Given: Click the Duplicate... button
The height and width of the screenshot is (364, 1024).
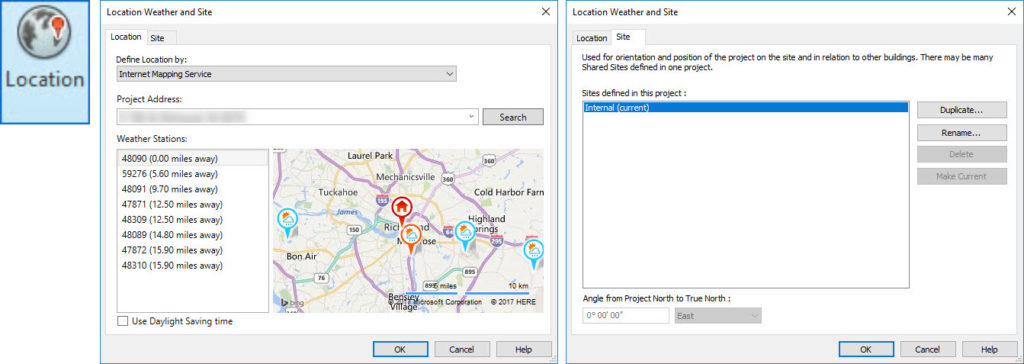Looking at the screenshot, I should pos(961,110).
